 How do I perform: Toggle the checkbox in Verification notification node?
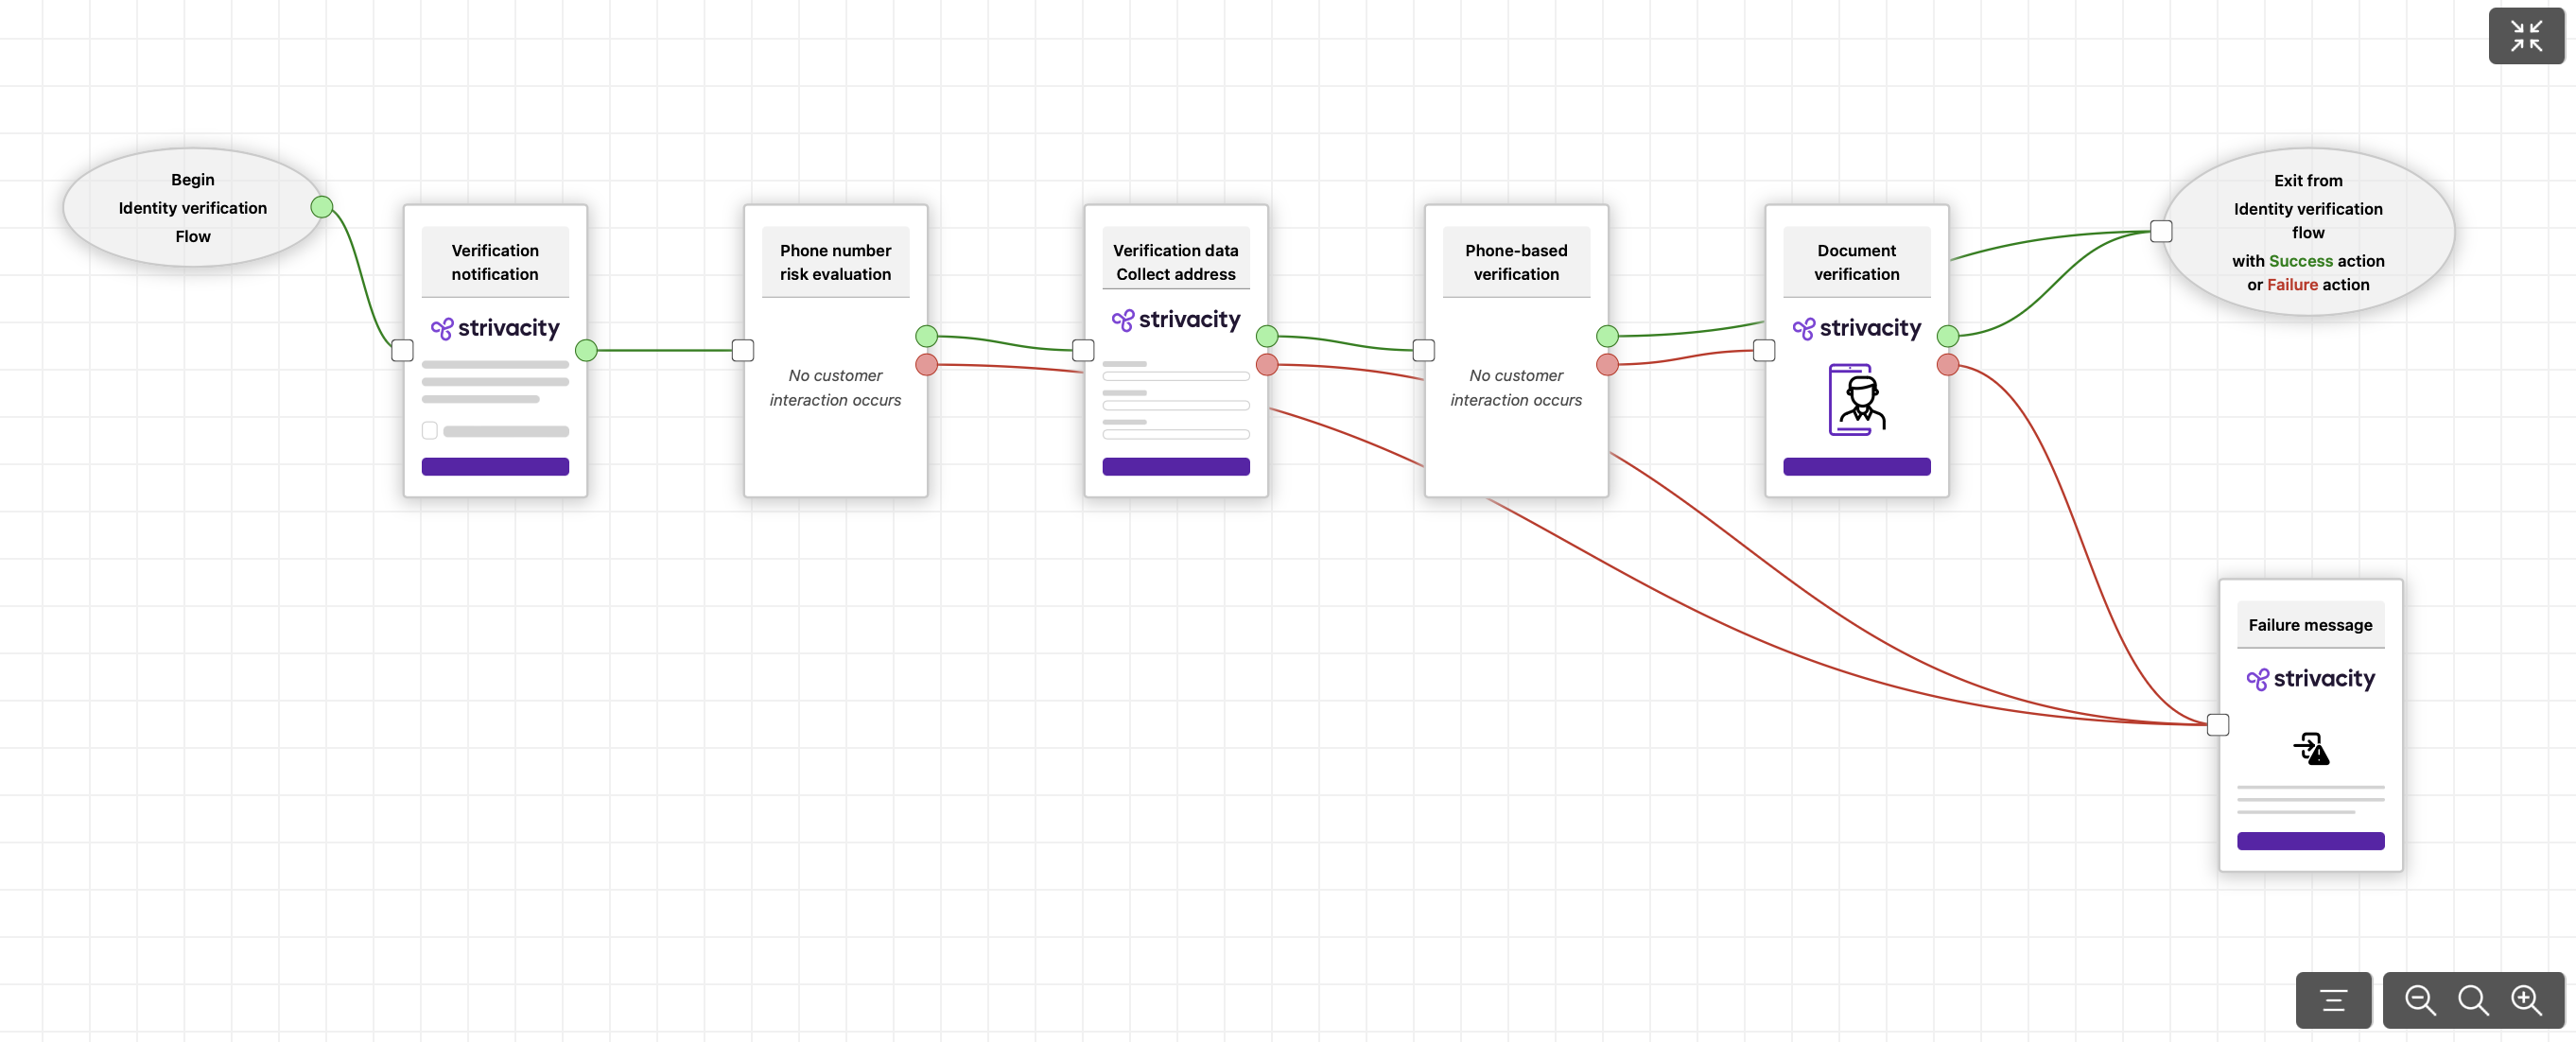pos(430,431)
